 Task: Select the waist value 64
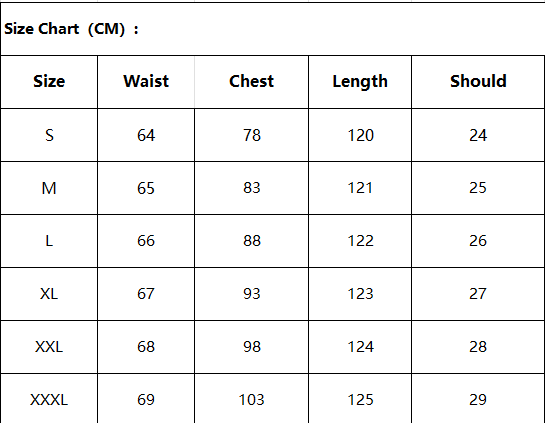pos(146,135)
